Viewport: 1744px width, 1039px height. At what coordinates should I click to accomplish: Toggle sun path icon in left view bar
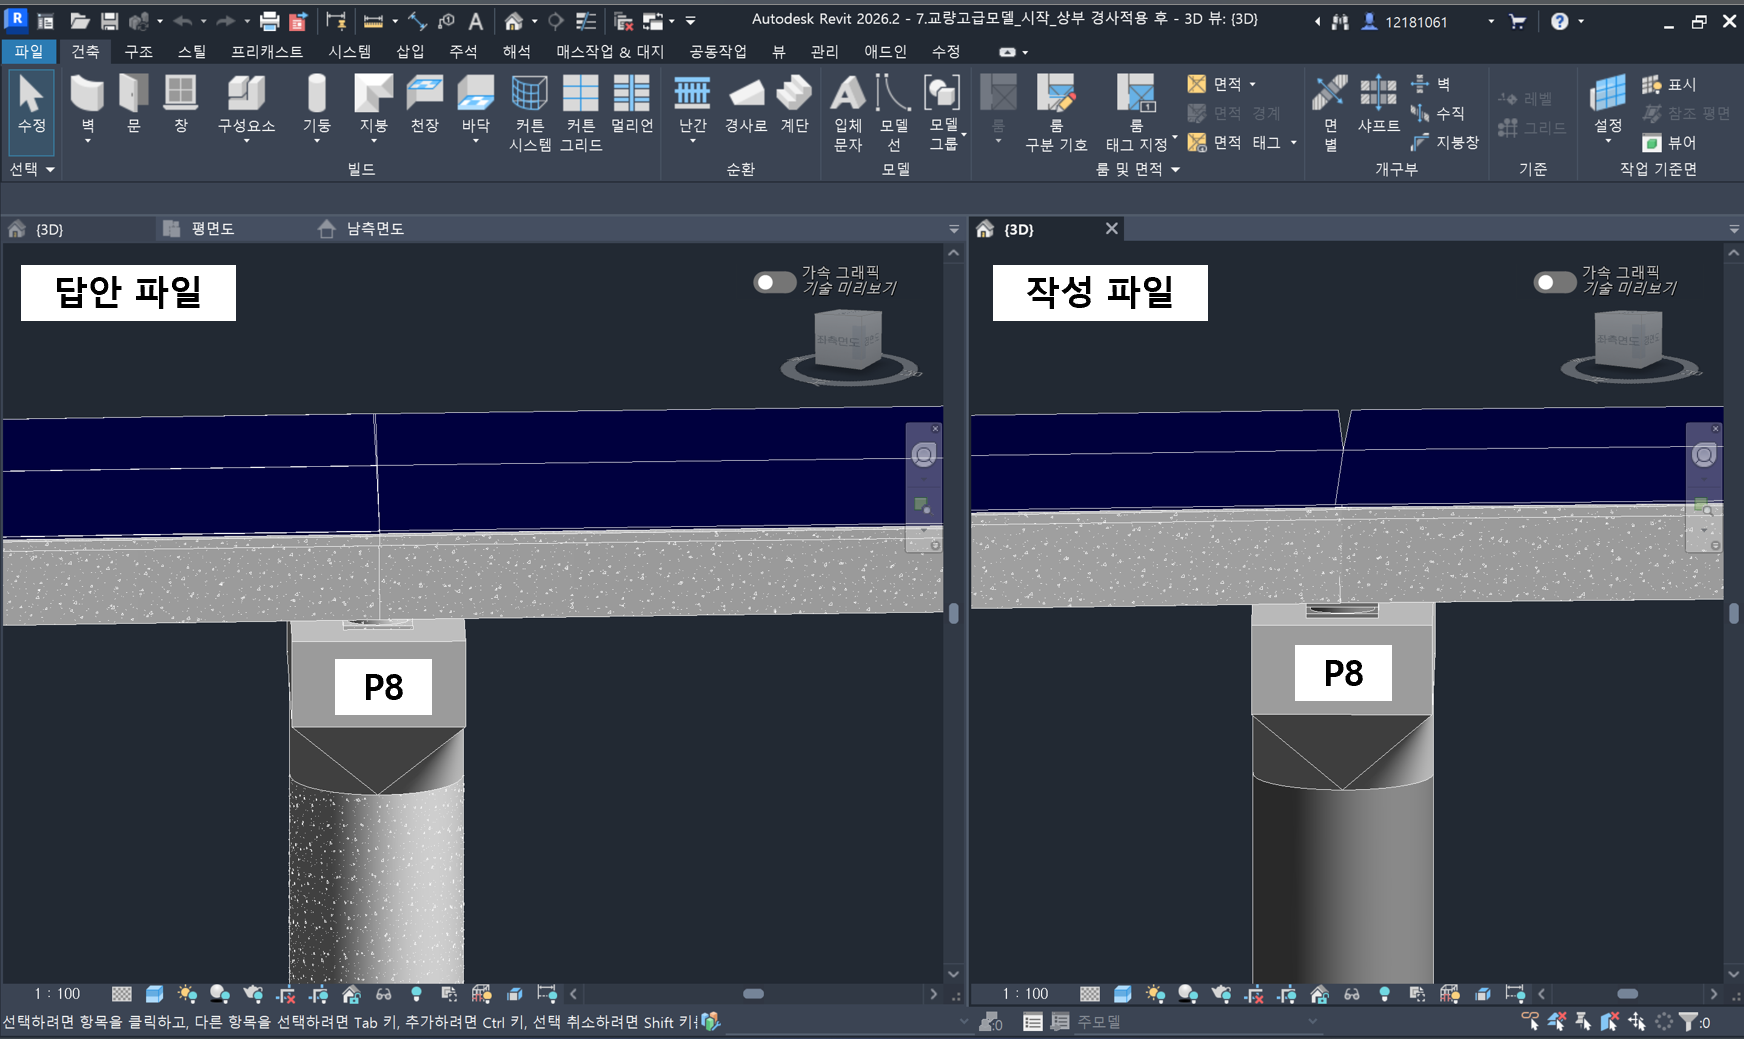(x=187, y=994)
